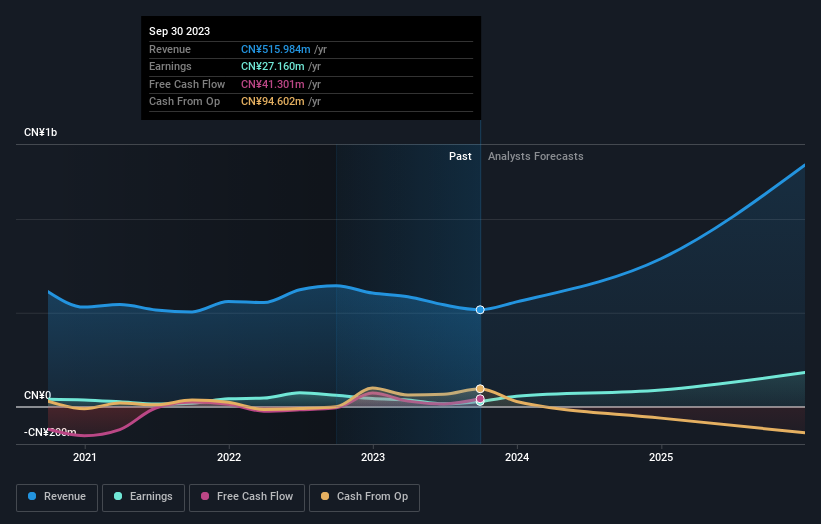Click the Past label on chart
The image size is (821, 524).
460,157
